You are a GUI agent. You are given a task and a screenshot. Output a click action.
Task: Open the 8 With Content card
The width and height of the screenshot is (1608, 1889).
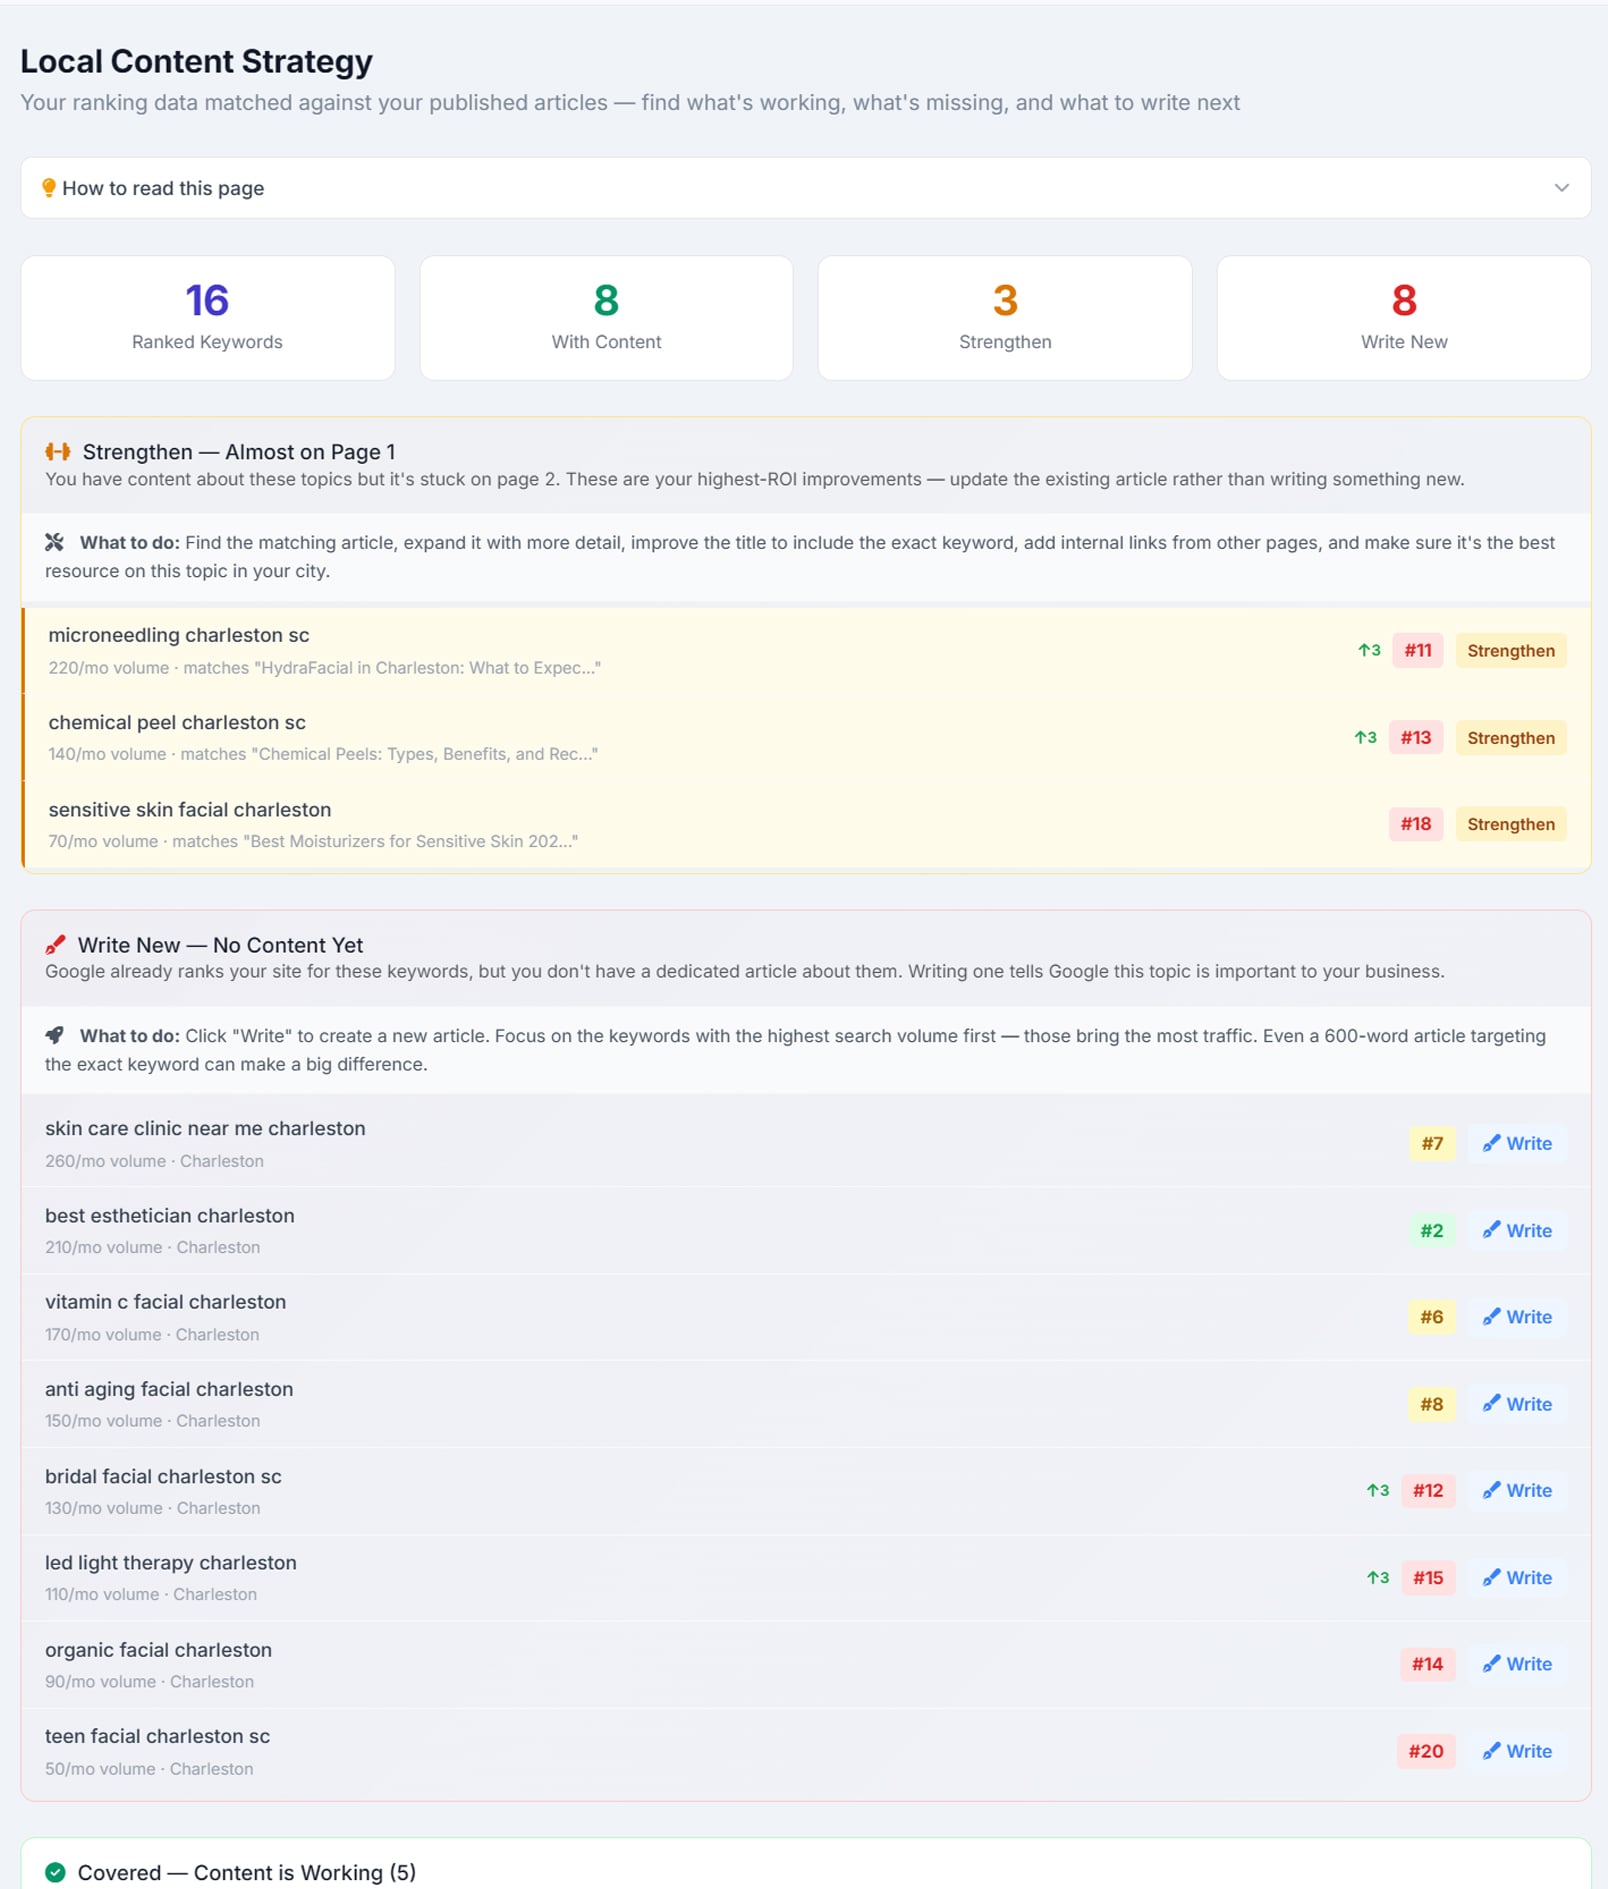coord(606,318)
